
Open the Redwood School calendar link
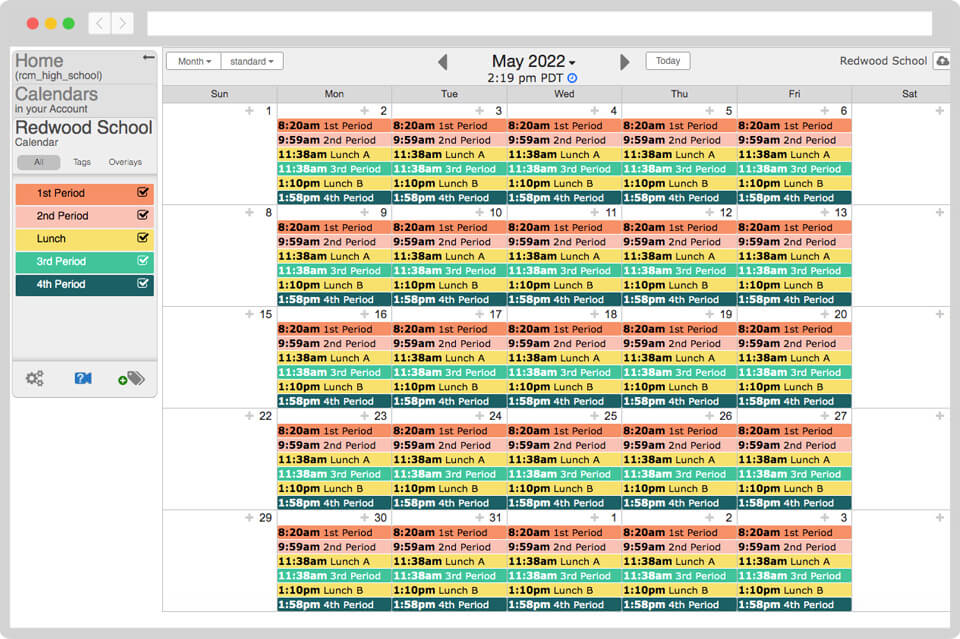tap(83, 128)
